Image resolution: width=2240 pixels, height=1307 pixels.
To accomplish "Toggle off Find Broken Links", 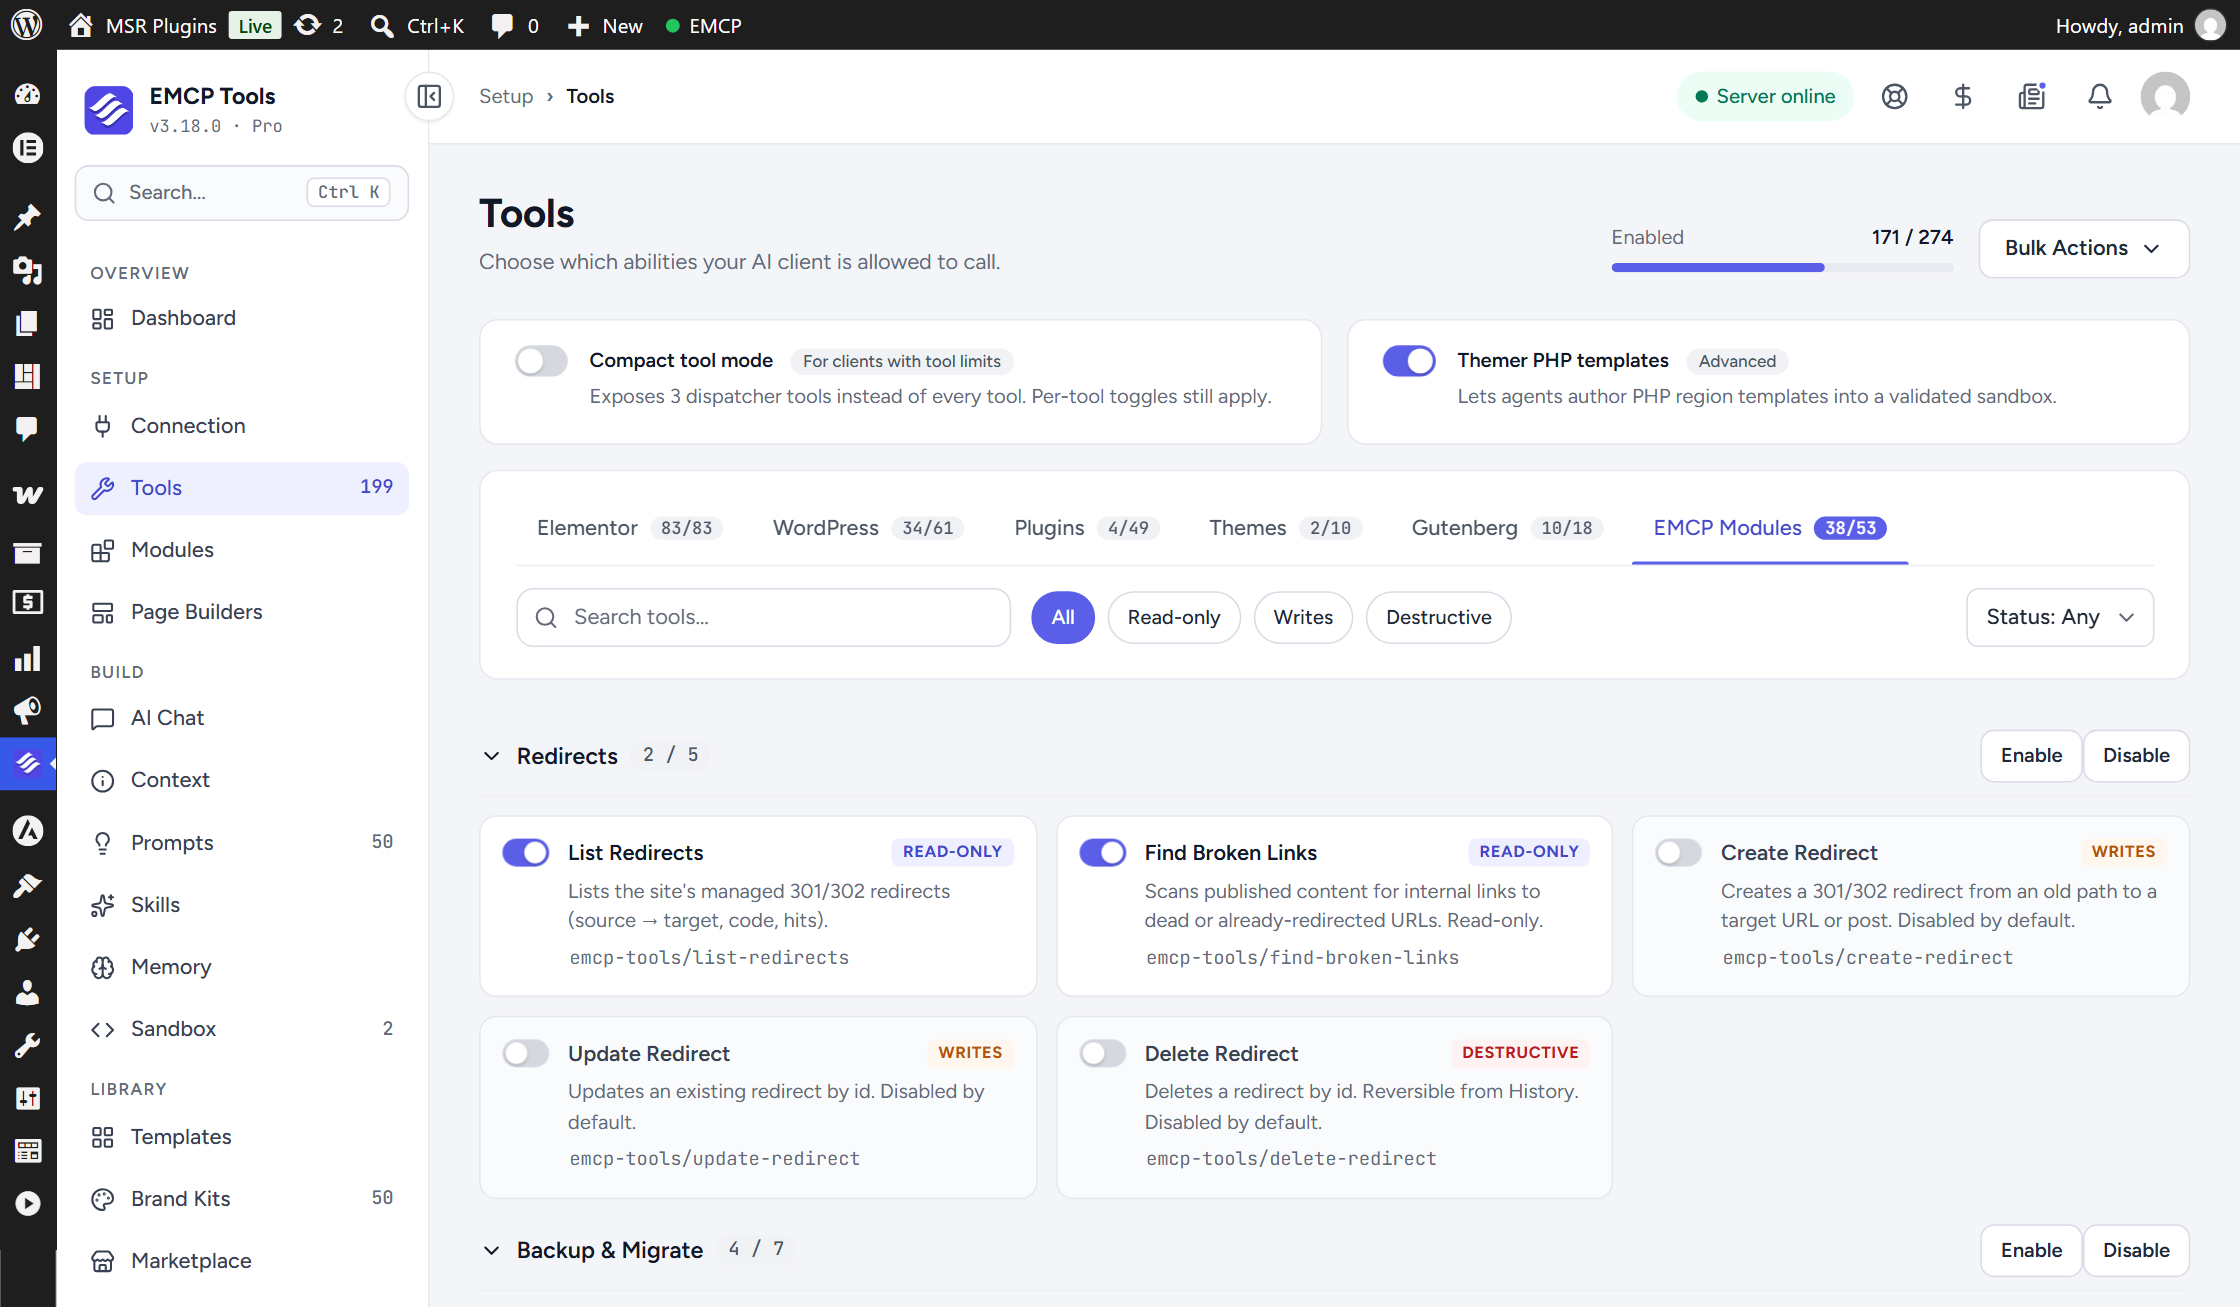I will 1103,853.
